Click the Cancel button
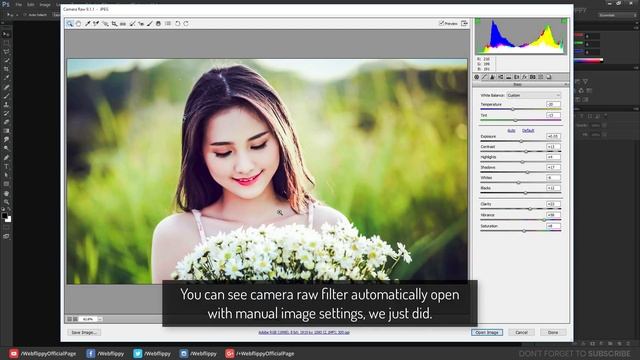The image size is (640, 360). [x=521, y=333]
